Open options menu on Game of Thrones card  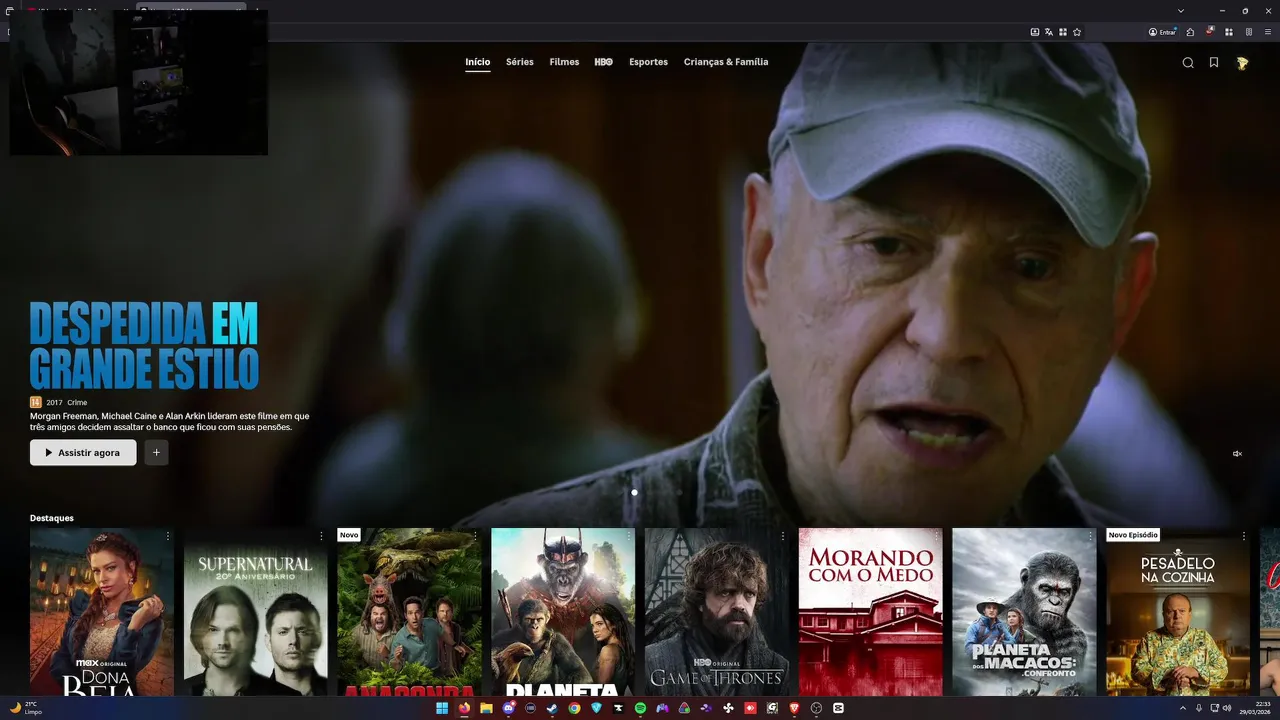(782, 537)
